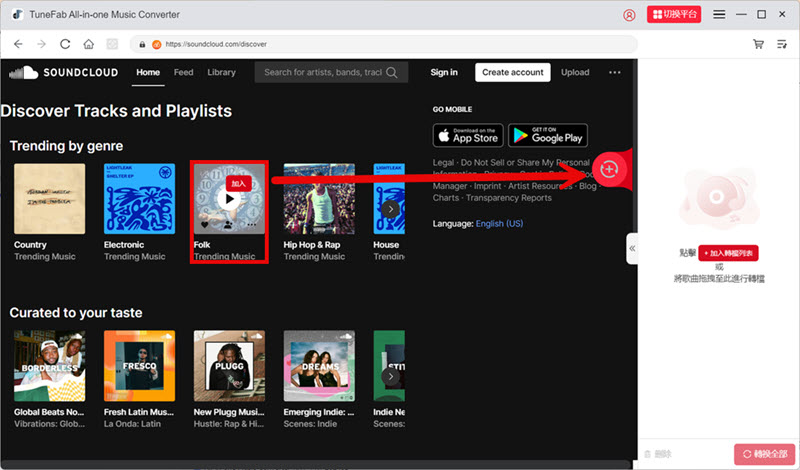
Task: Select the Home tab
Action: point(148,72)
